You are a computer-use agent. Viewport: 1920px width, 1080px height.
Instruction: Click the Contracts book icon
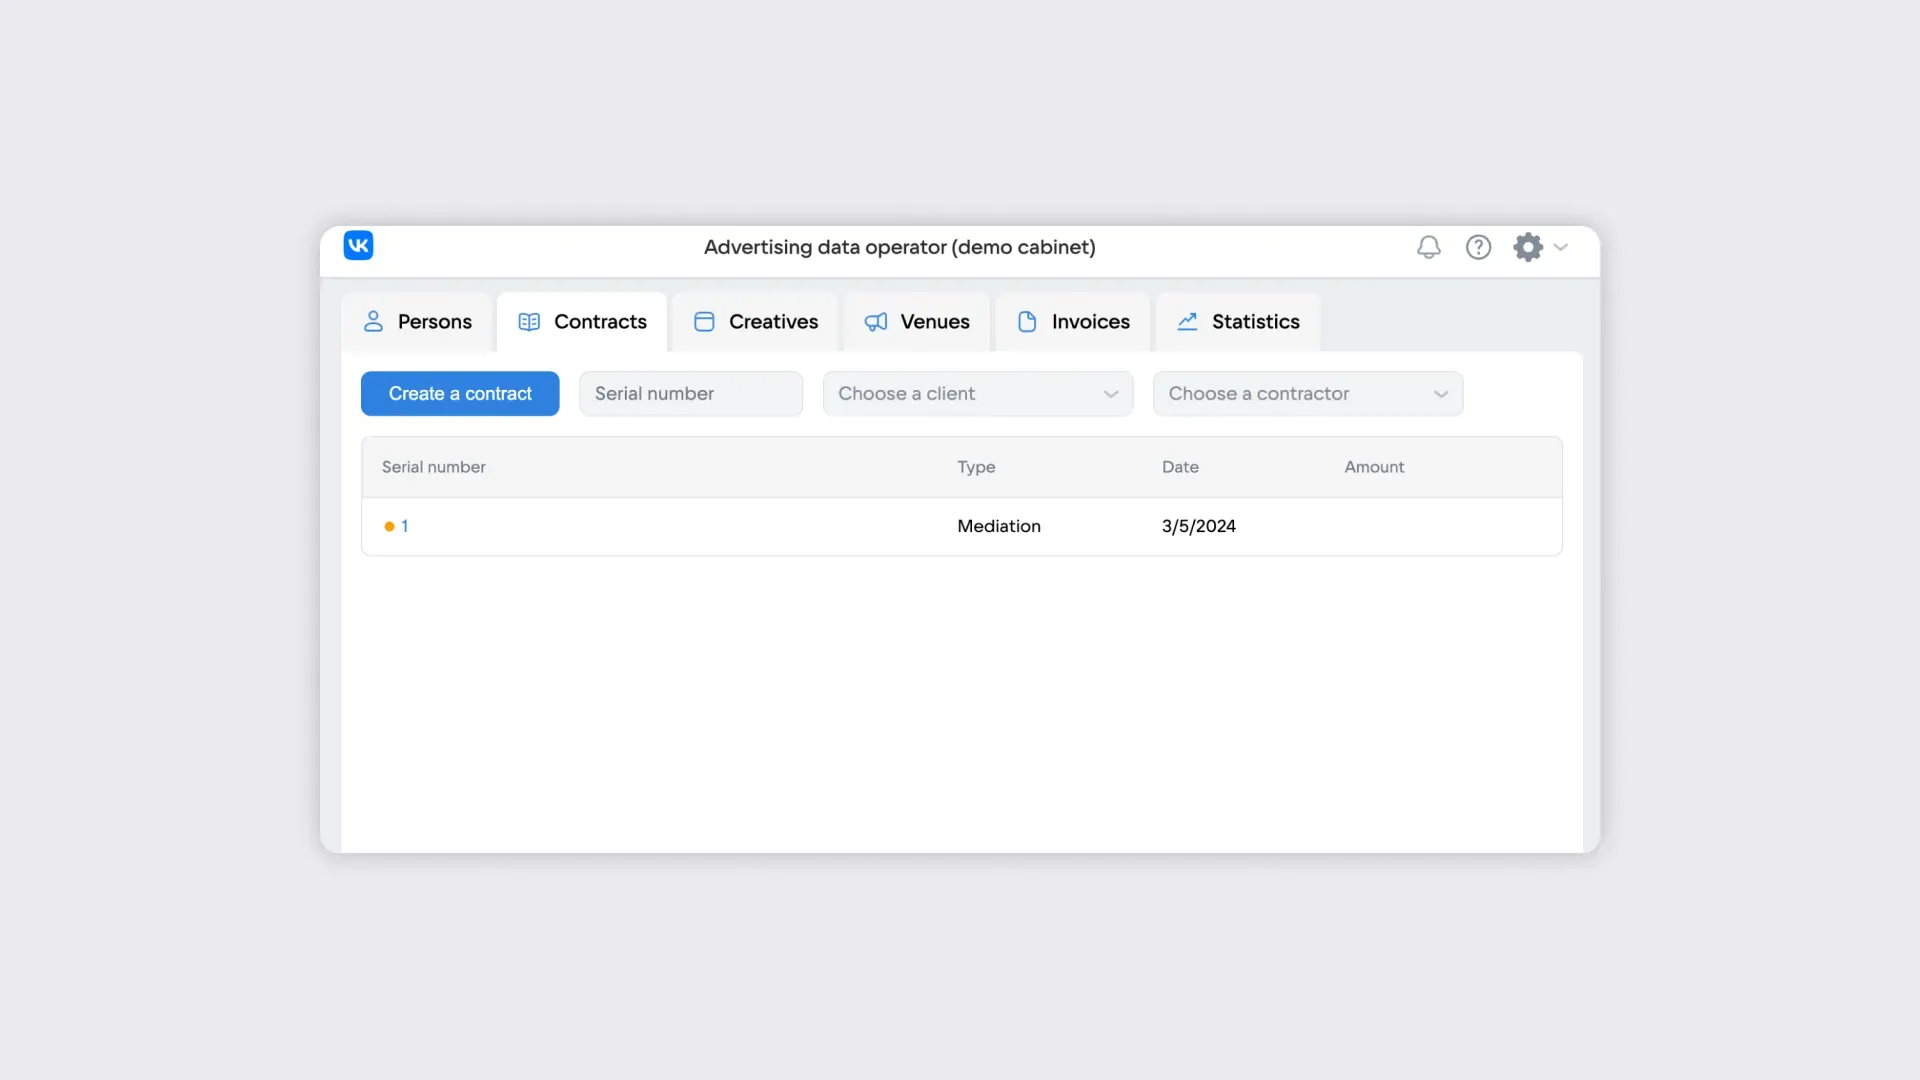[x=529, y=322]
